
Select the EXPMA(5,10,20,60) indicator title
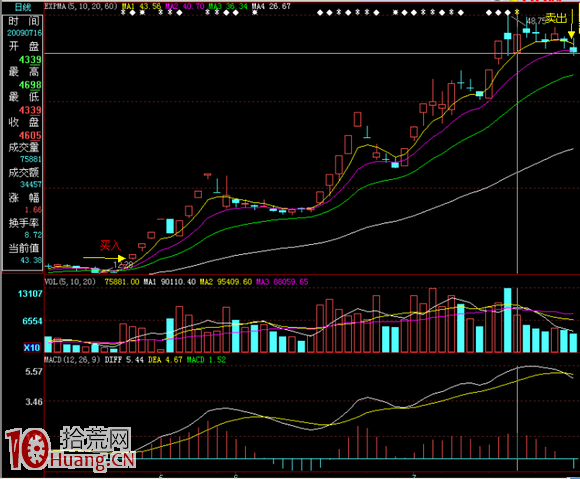coord(81,6)
